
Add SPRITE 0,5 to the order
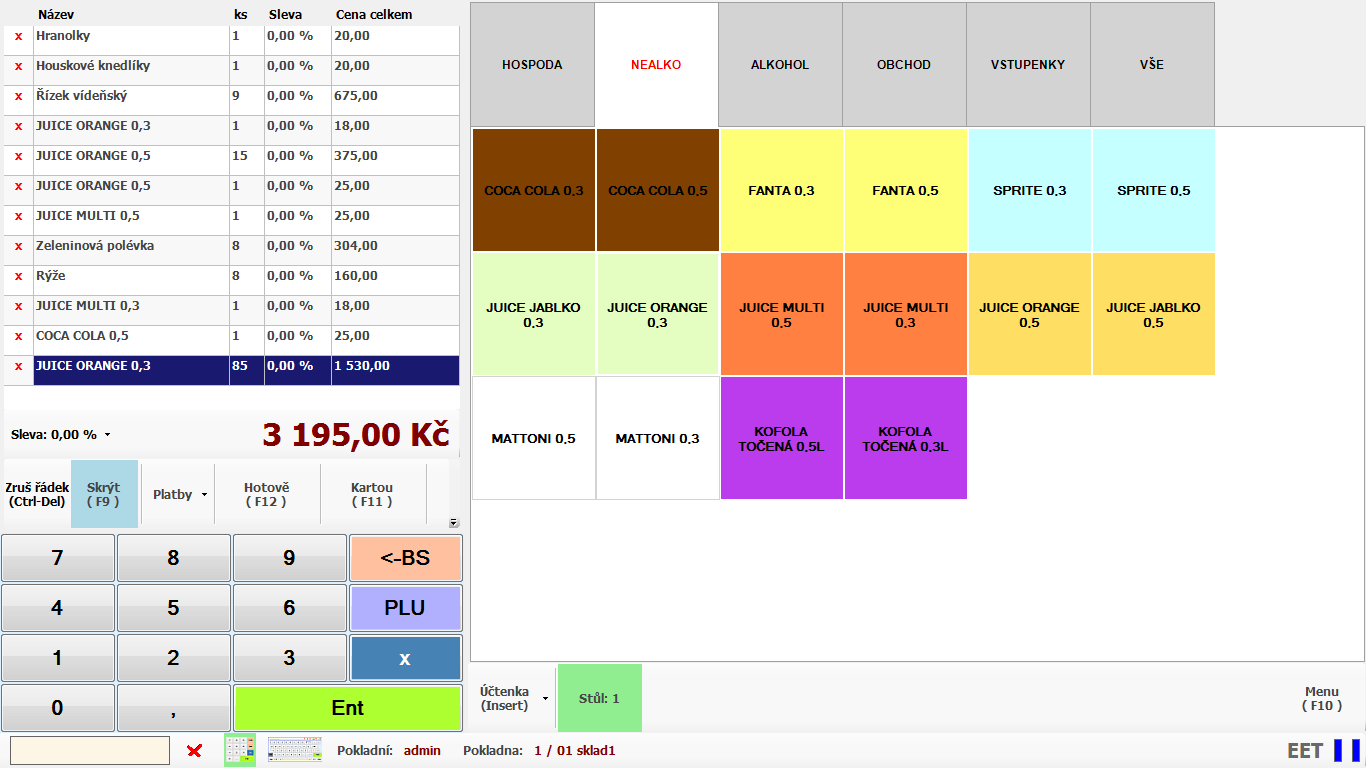[x=1154, y=190]
